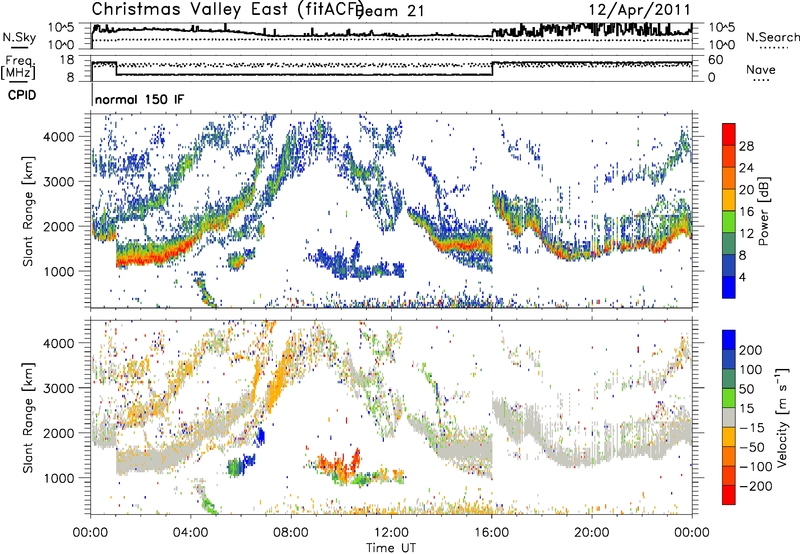Click the '-200' velocity colorbar value
The image size is (800, 554).
pyautogui.click(x=755, y=486)
